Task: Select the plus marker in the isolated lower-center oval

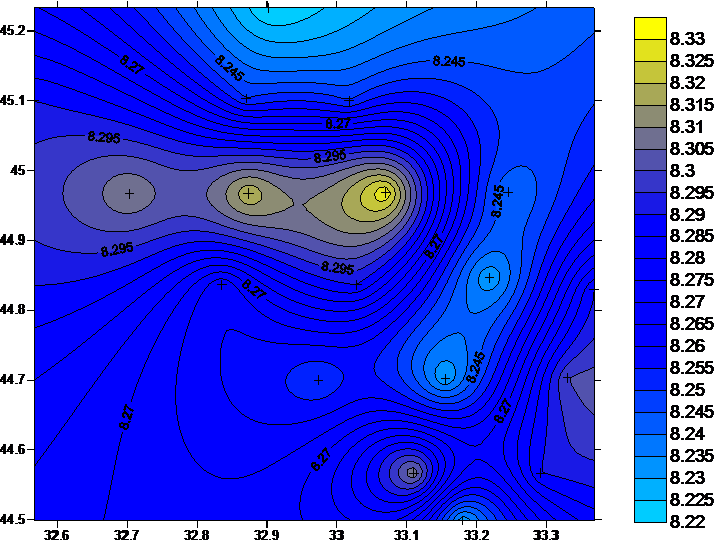Action: 318,380
